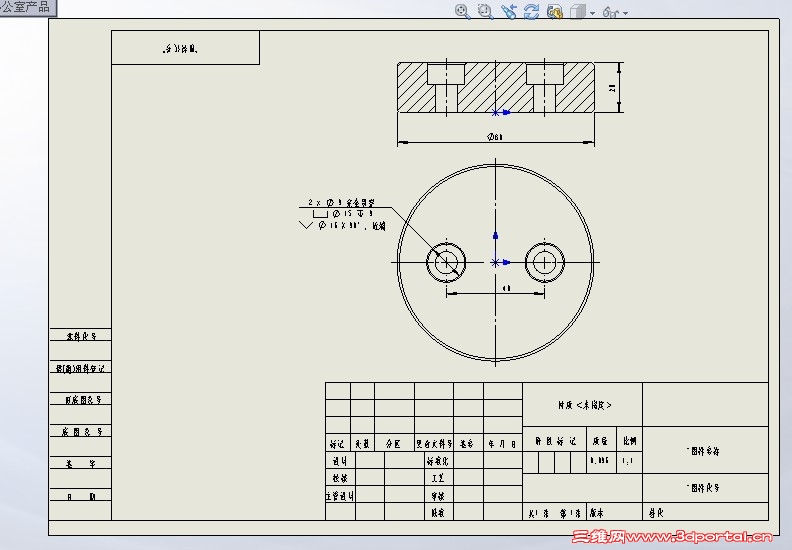Select the 处数 cell in revision table
The image size is (792, 550).
point(362,444)
